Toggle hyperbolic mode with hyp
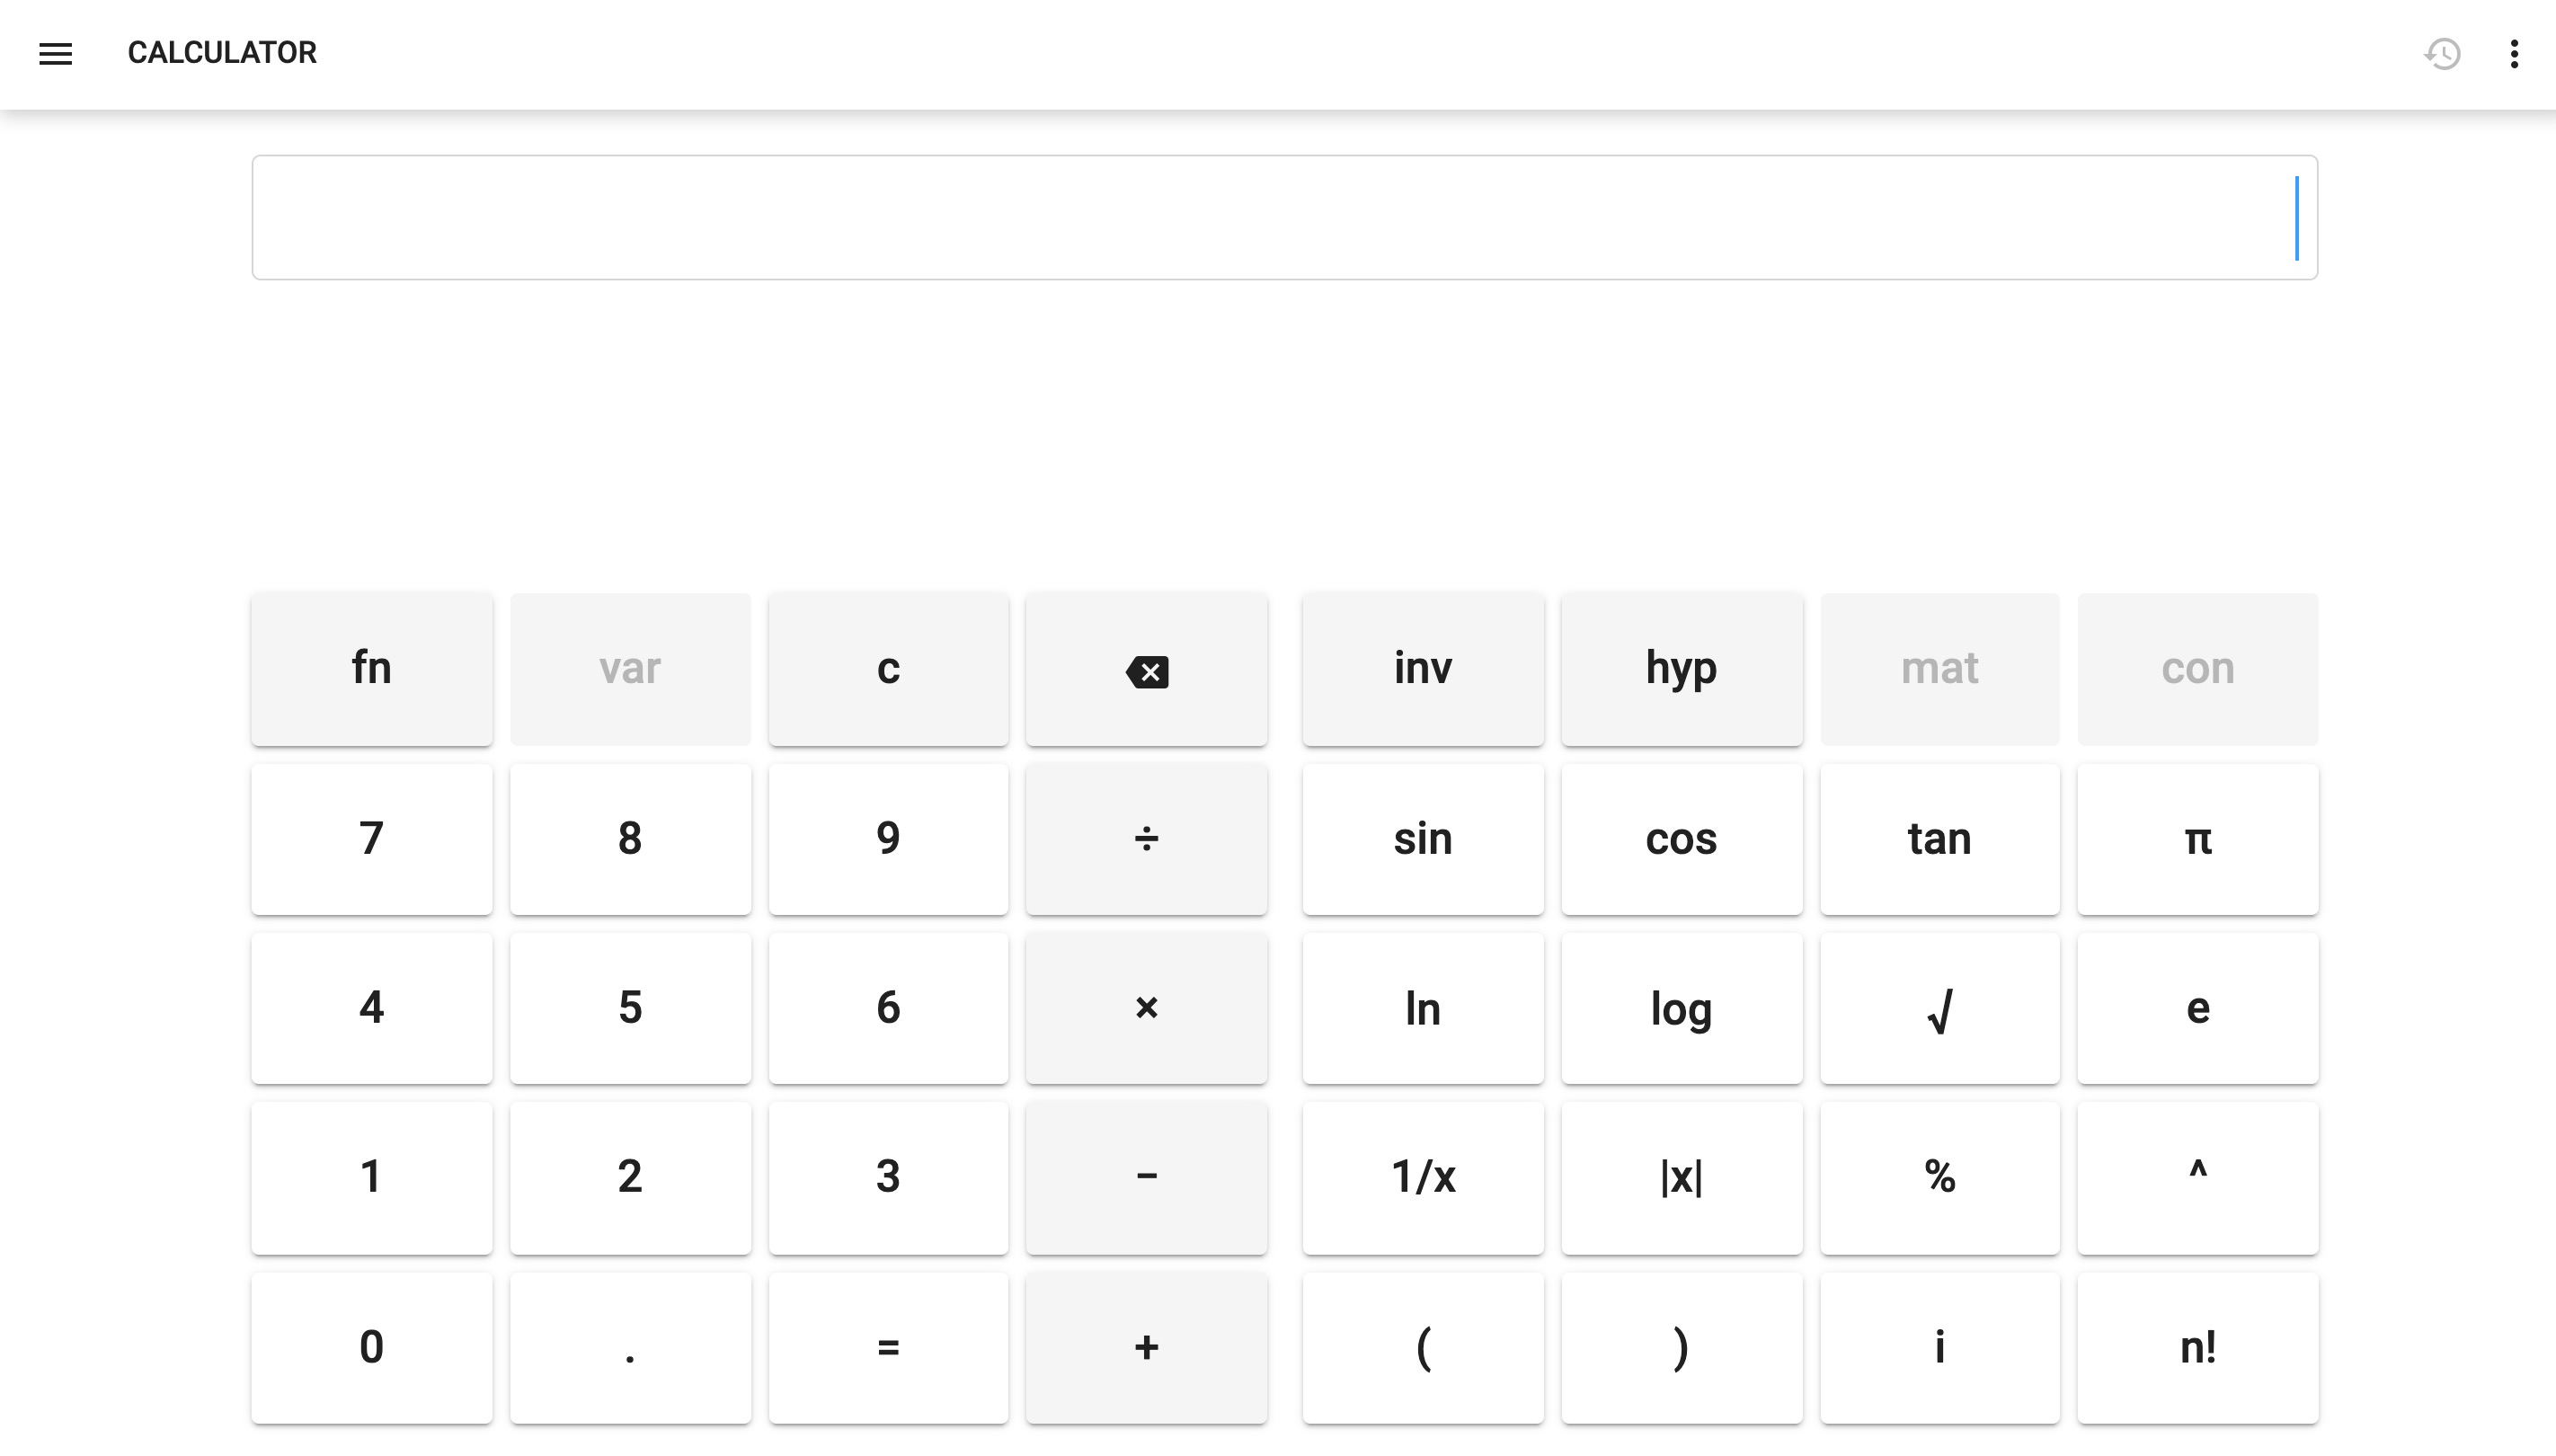The width and height of the screenshot is (2556, 1456). coord(1681,669)
